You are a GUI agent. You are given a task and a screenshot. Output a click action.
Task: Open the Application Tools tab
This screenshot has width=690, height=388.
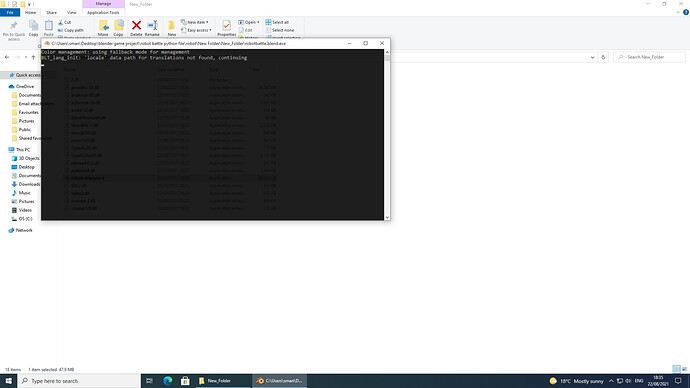click(103, 12)
